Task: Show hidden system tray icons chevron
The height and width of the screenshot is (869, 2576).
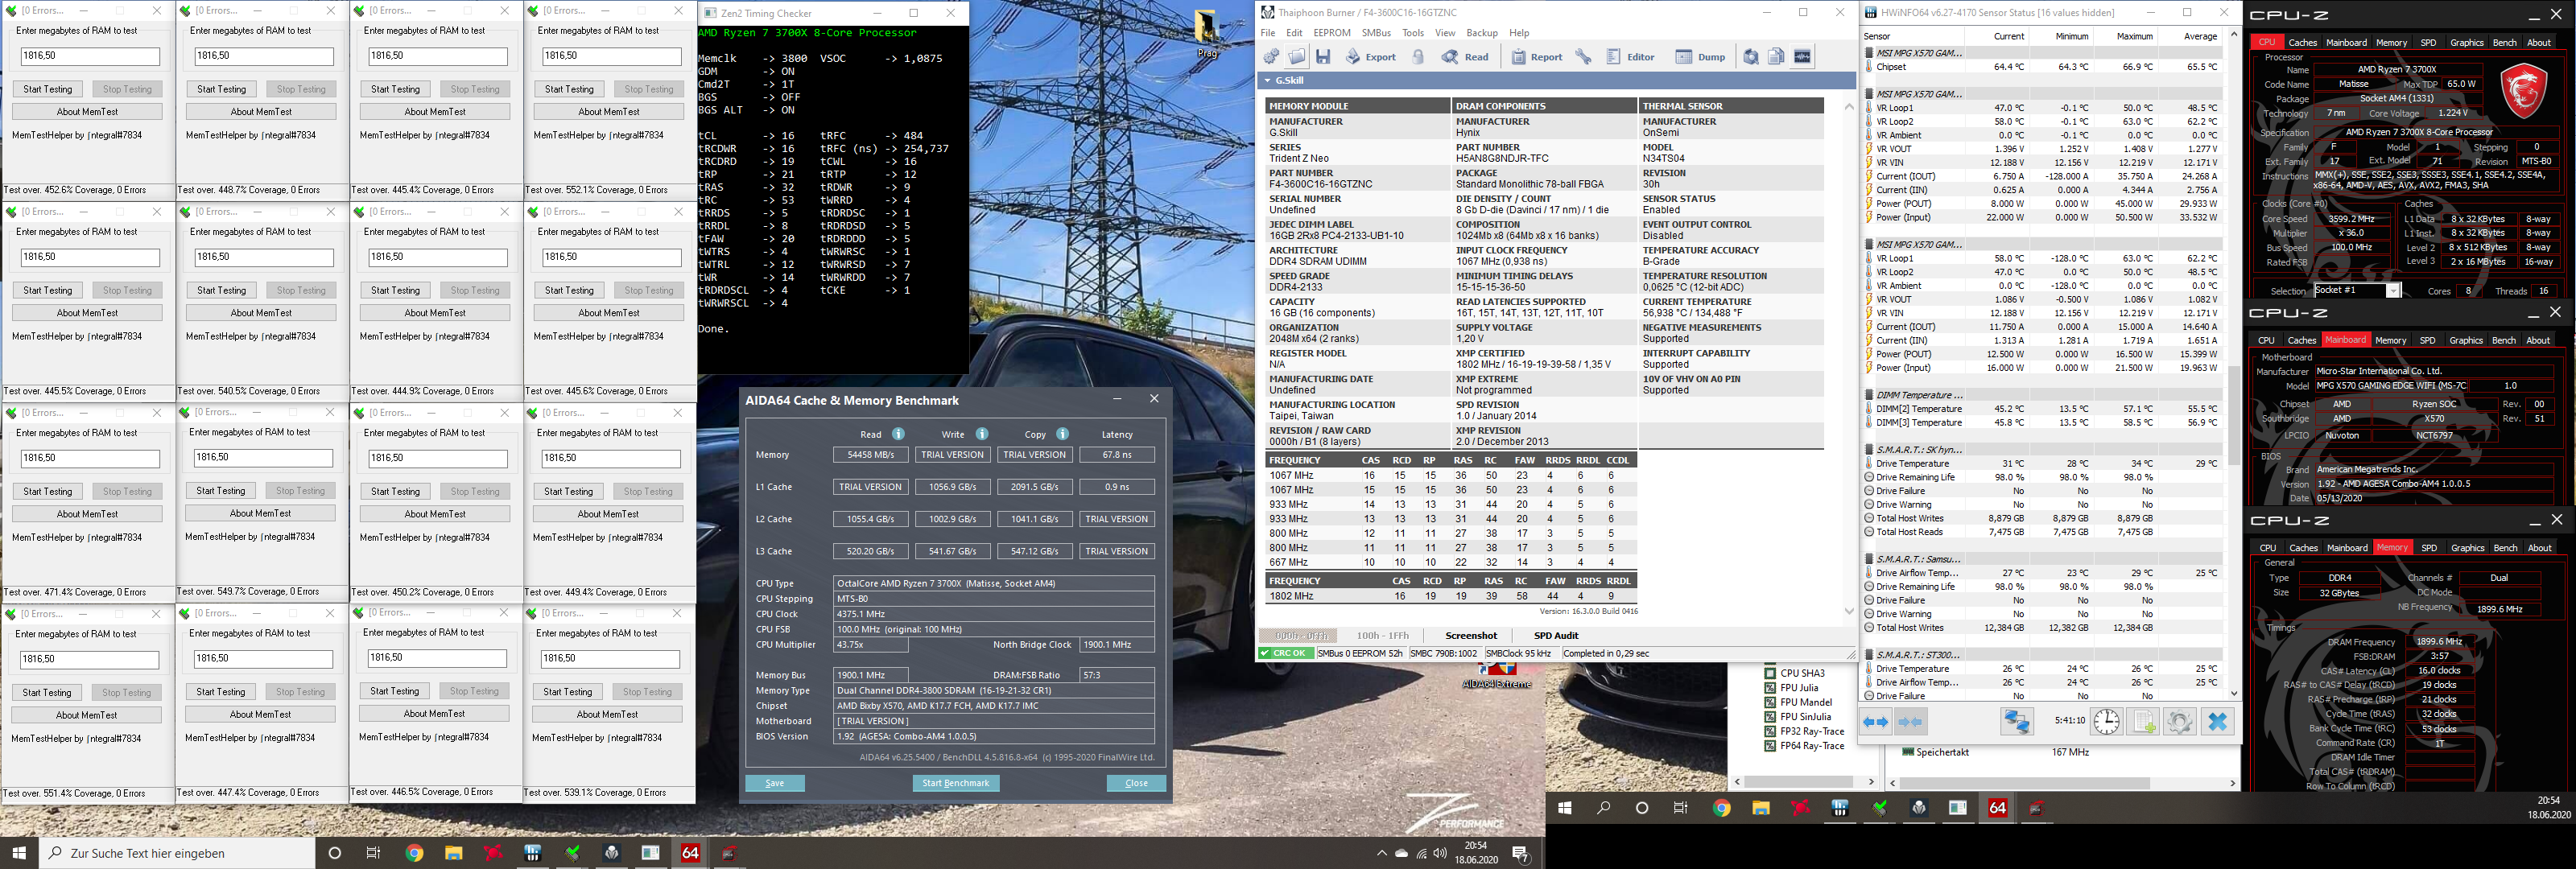Action: 1382,853
